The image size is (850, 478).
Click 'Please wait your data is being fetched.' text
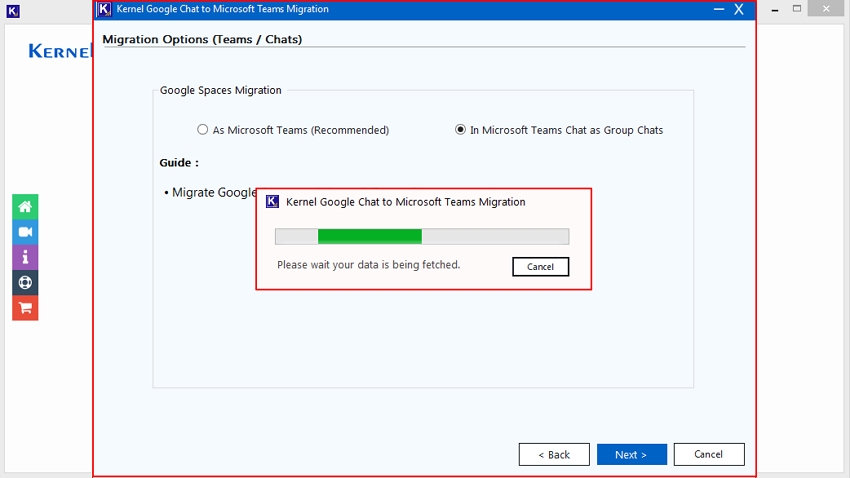[x=369, y=265]
